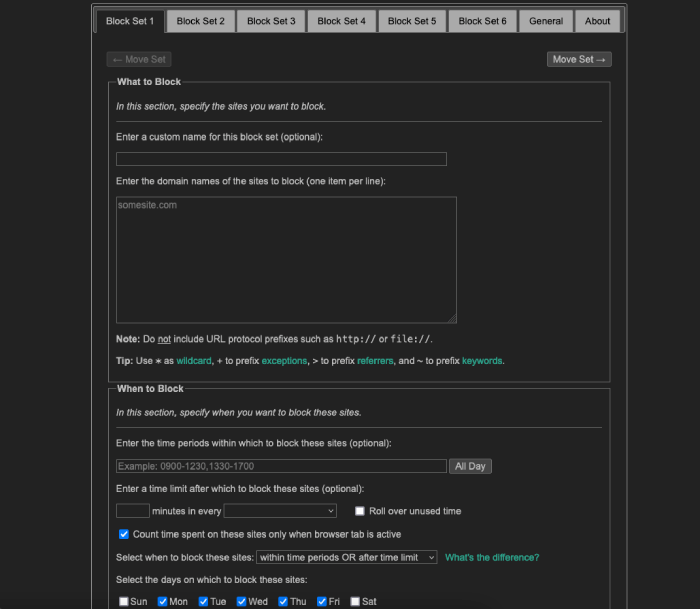Select the Block Set 4 tab
This screenshot has height=609, width=700.
342,21
